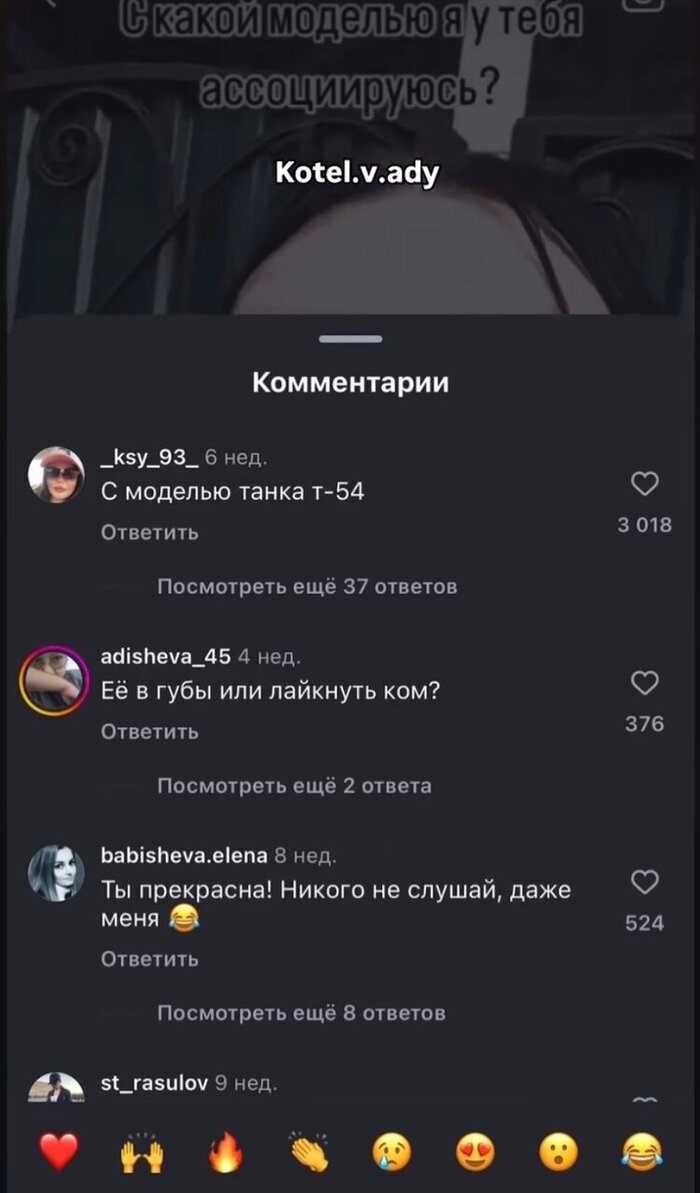Tap adisheva_45's story-ringed avatar
Viewport: 700px width, 1193px height.
(x=55, y=680)
